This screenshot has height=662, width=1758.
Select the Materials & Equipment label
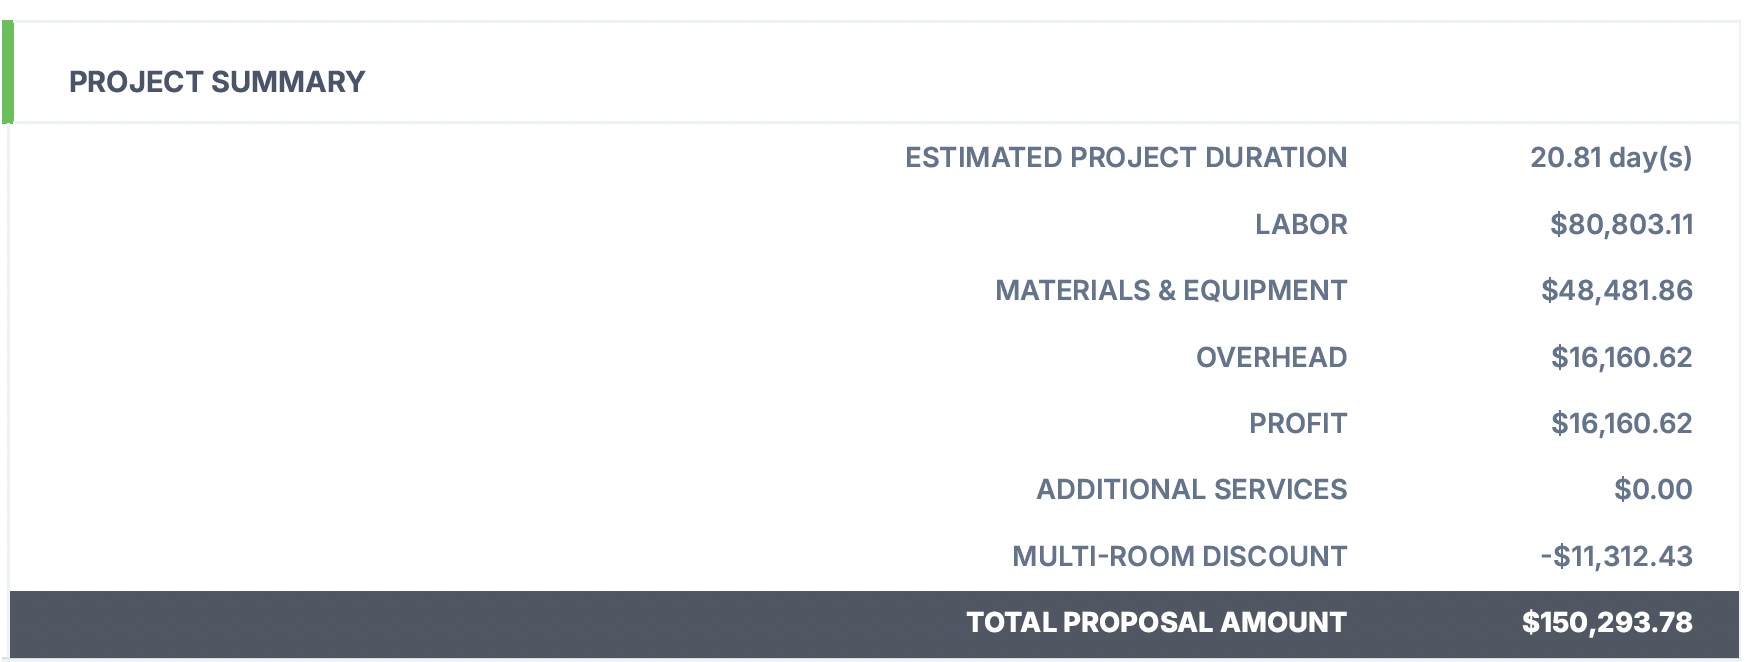(1171, 291)
